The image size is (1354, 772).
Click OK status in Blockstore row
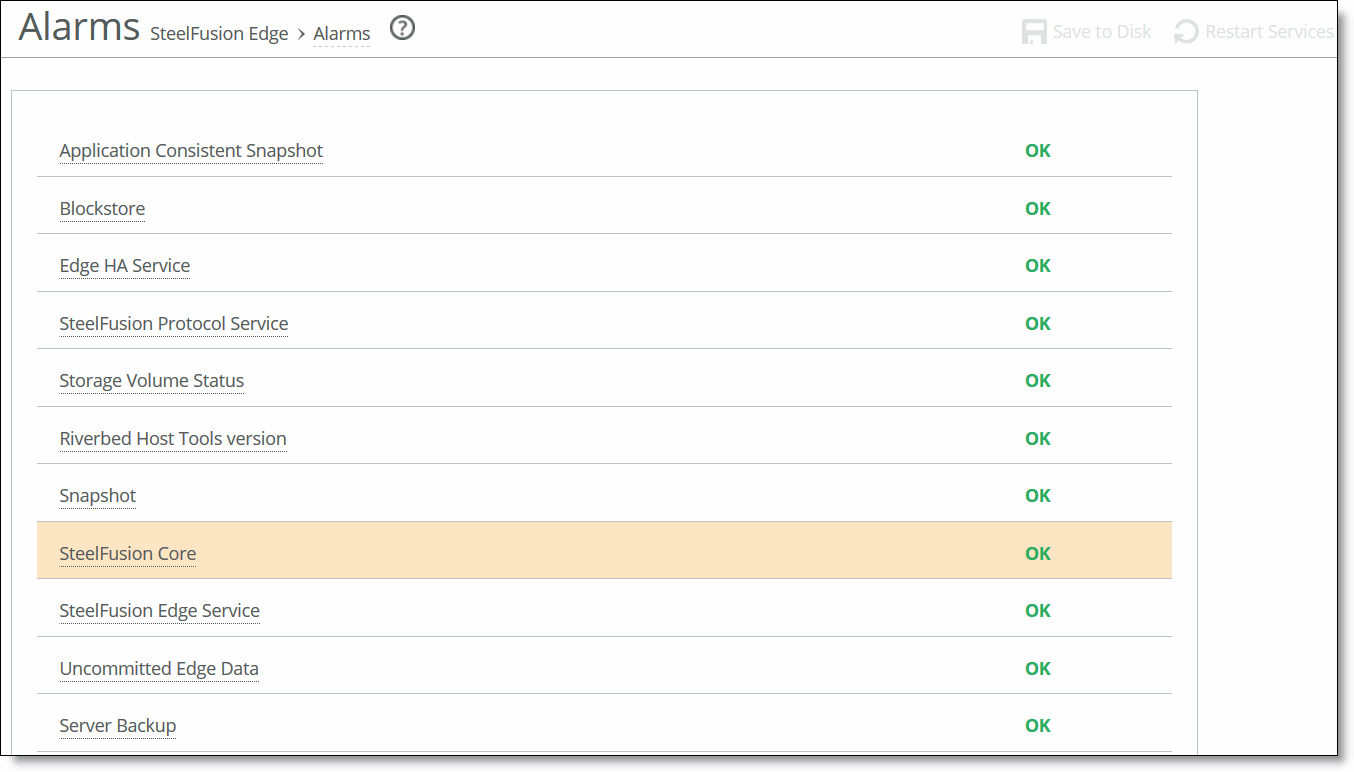click(x=1038, y=209)
